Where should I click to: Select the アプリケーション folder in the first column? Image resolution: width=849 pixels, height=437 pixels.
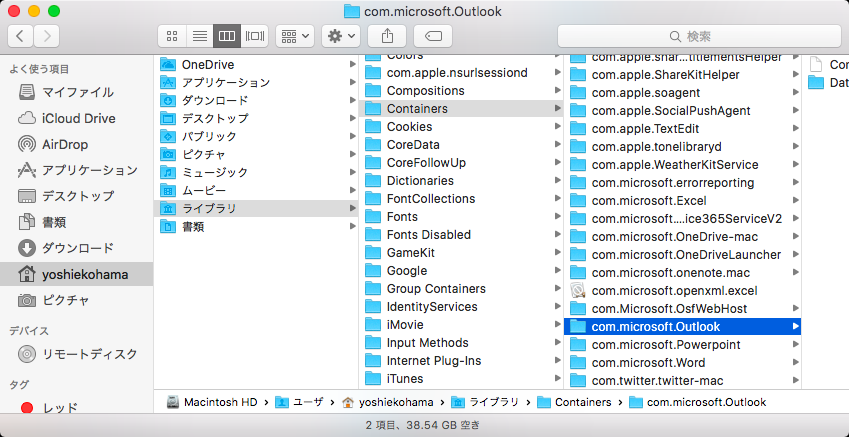click(x=256, y=83)
